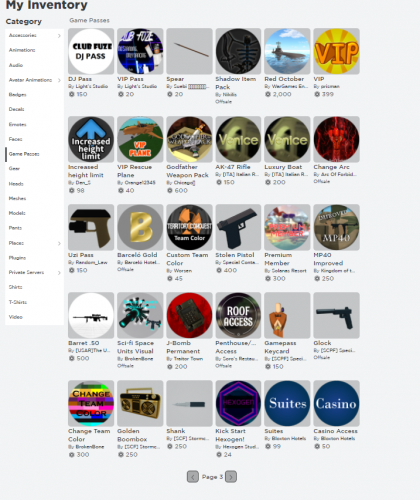Screen dimensions: 420x500
Task: Go to the next inventory page
Action: pyautogui.click(x=231, y=477)
